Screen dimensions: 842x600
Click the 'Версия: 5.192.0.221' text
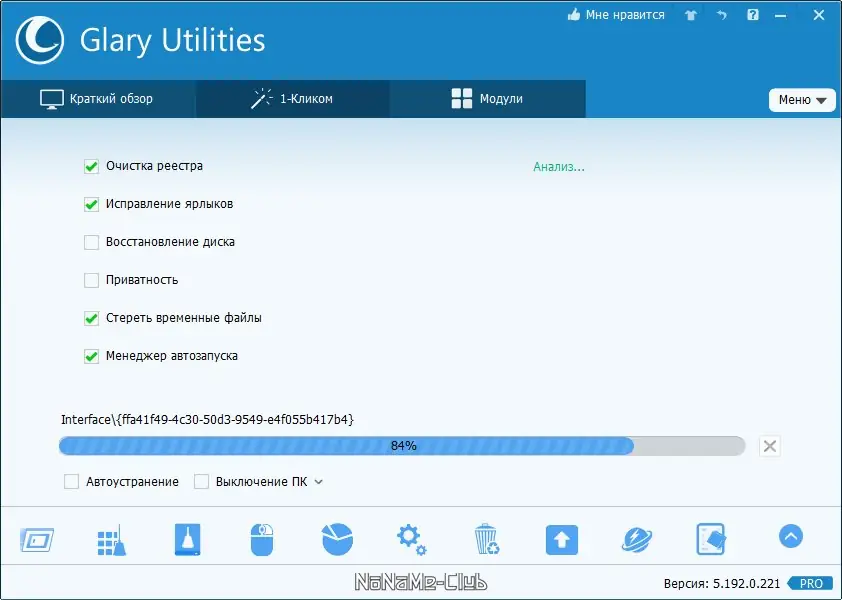(x=722, y=583)
